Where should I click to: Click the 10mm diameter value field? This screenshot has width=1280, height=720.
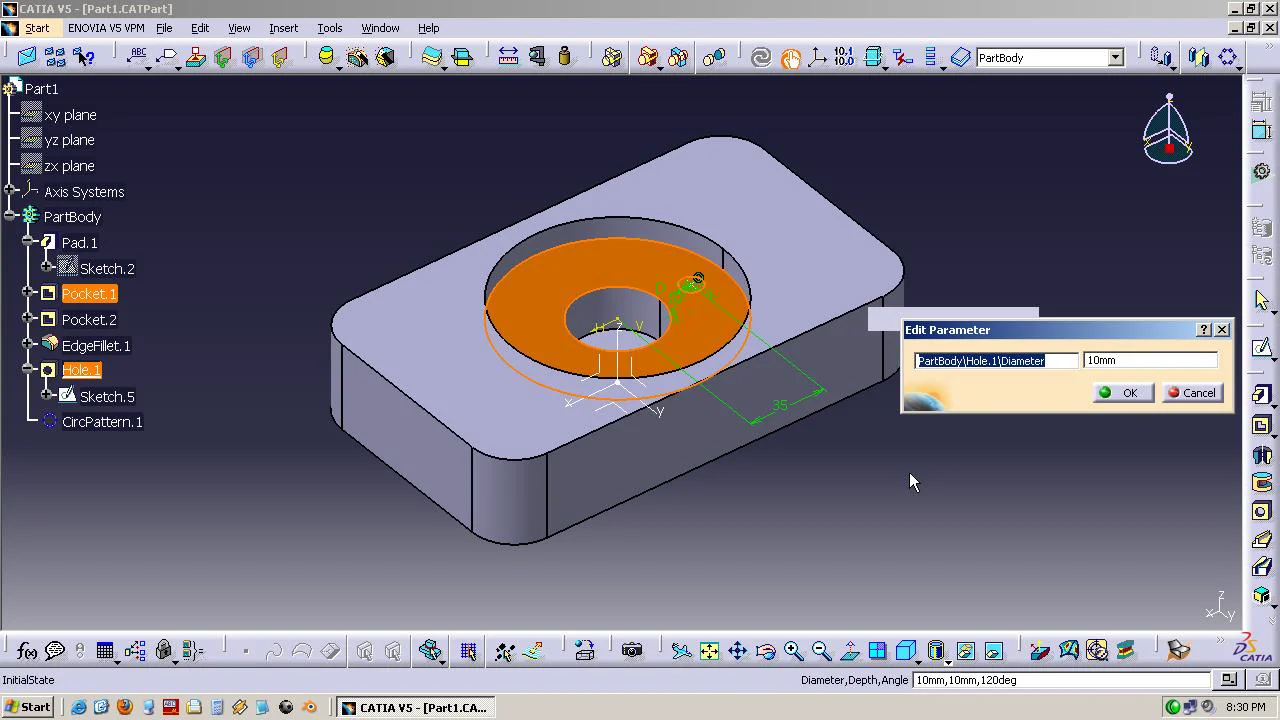pos(1150,360)
